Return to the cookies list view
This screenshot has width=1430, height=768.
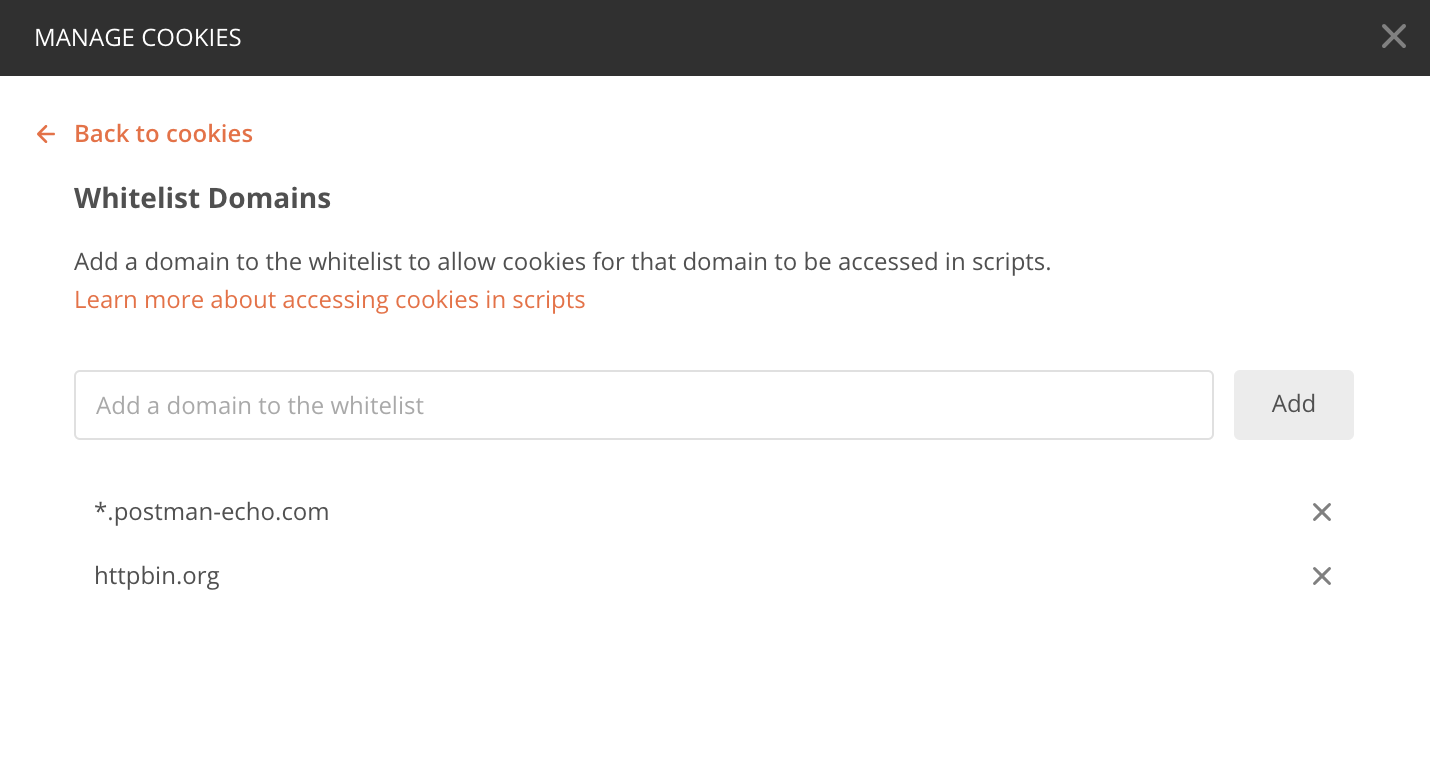pyautogui.click(x=163, y=133)
